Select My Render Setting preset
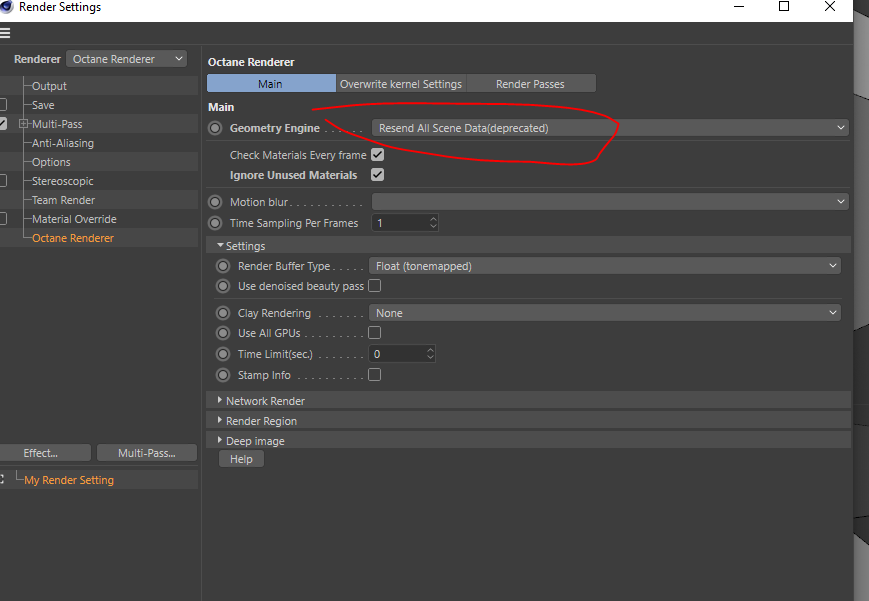The image size is (869, 601). tap(69, 480)
